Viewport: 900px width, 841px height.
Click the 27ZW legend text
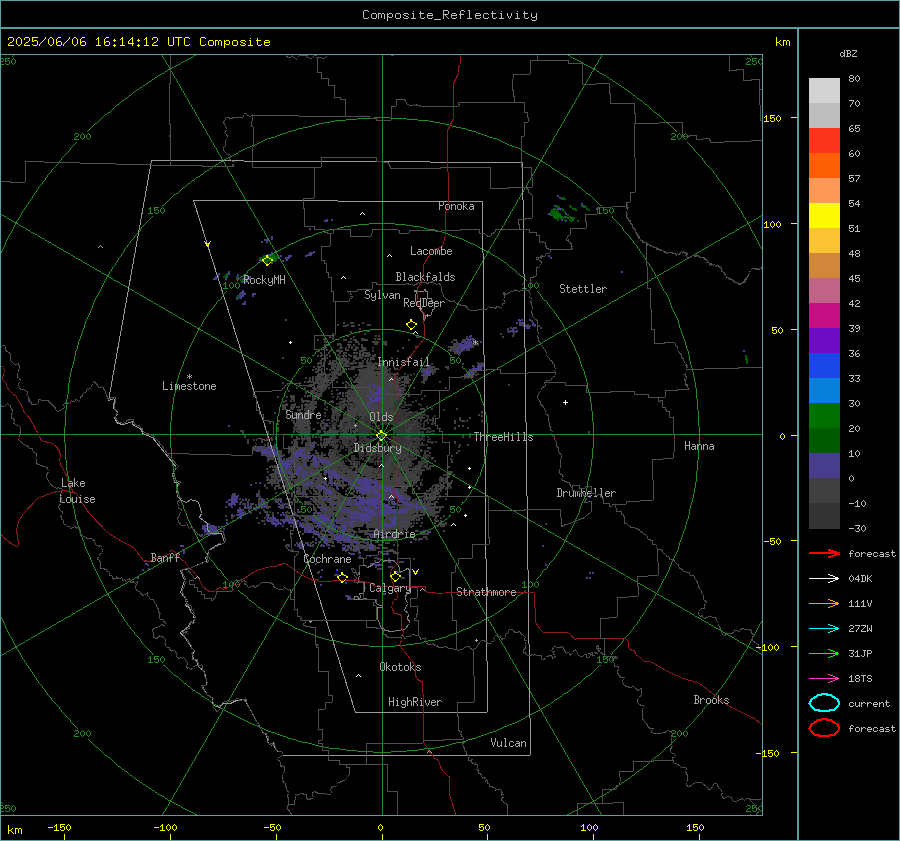tap(860, 629)
